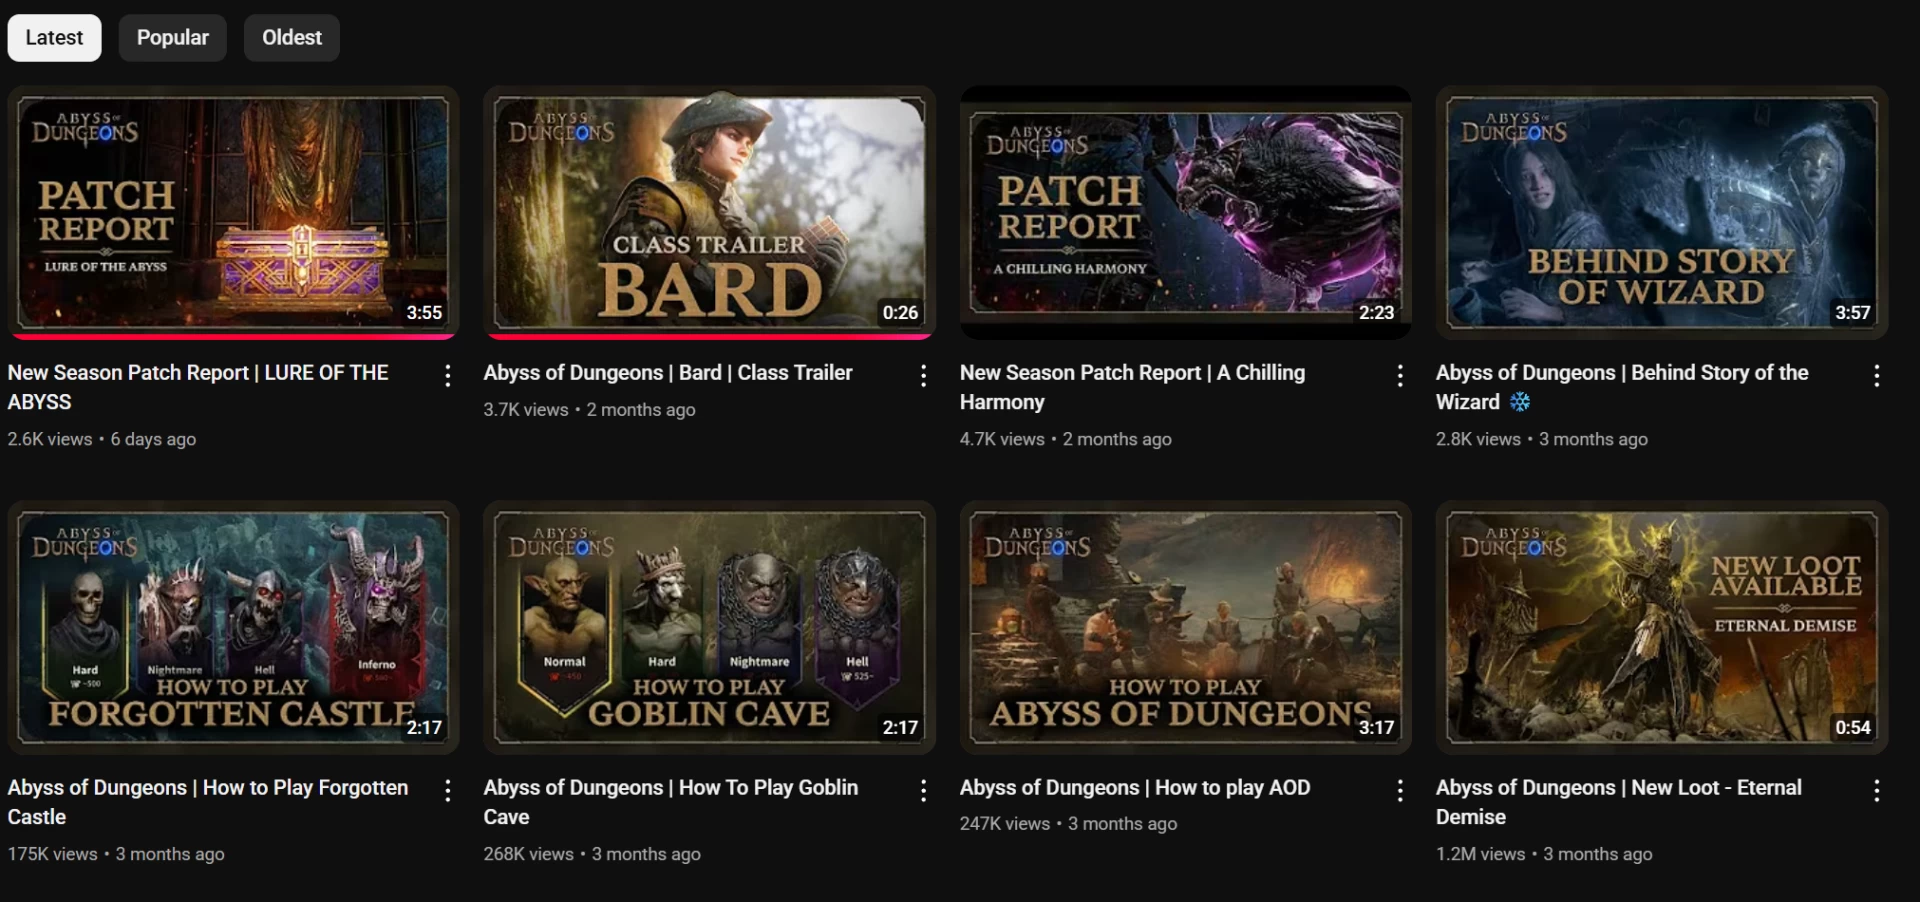Play the Behind Story of Wizard thumbnail

click(1661, 212)
